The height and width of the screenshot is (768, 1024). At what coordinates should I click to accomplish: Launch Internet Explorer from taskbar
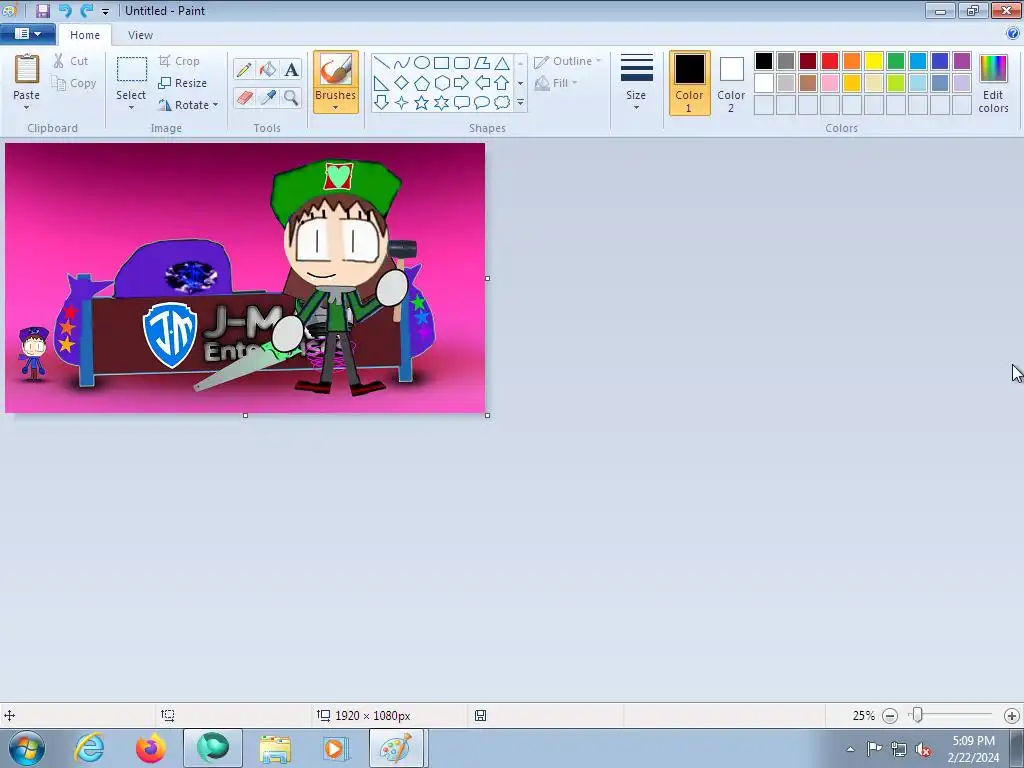pyautogui.click(x=89, y=748)
